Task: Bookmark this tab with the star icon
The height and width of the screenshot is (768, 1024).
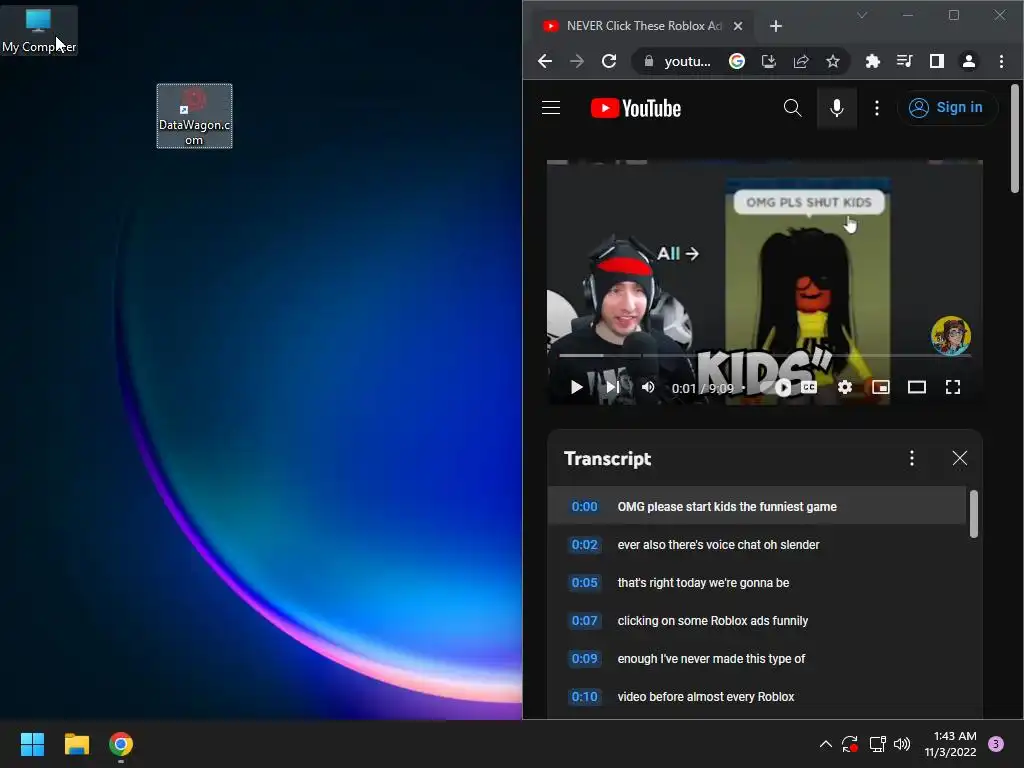Action: click(x=833, y=61)
